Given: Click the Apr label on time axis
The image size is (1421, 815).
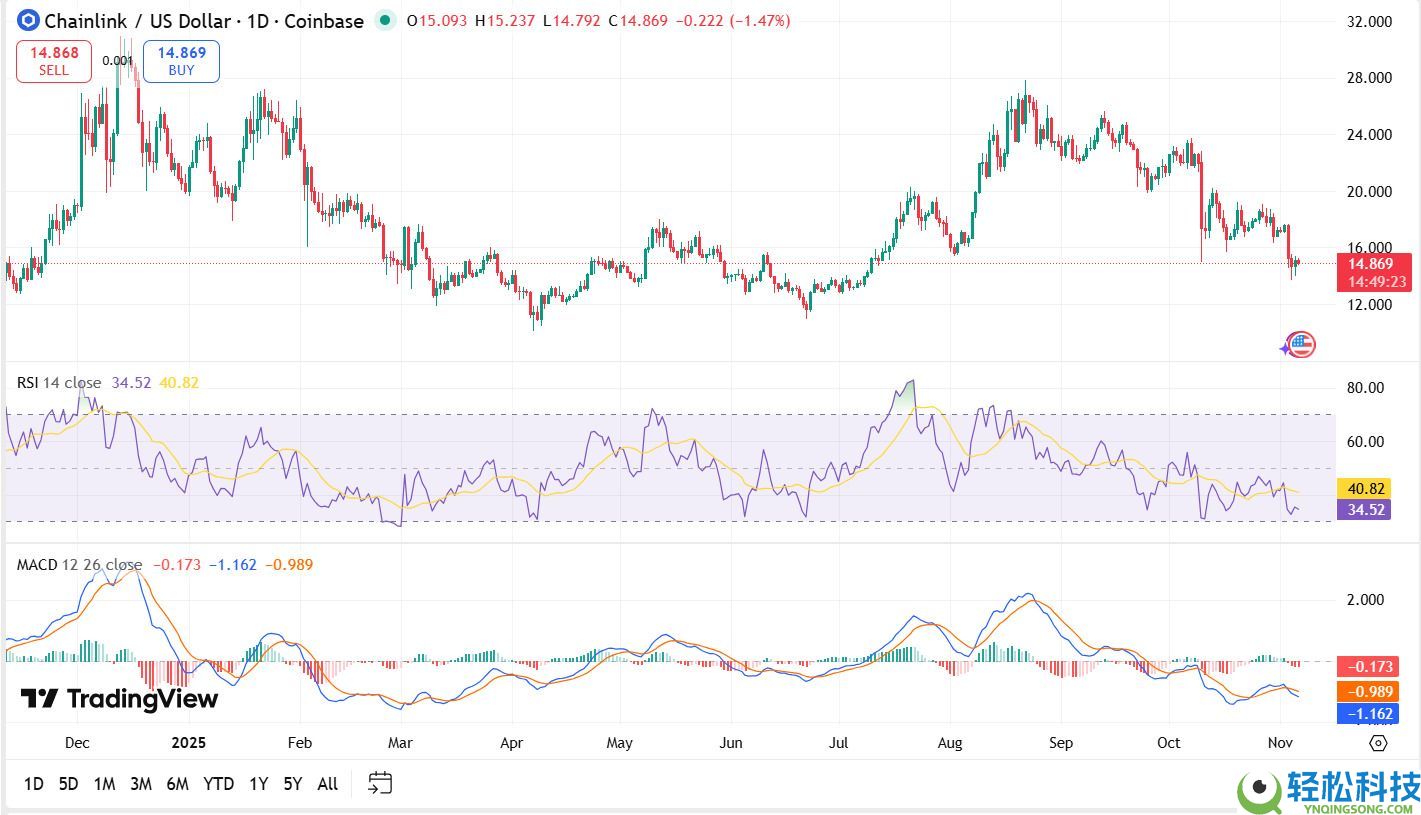Looking at the screenshot, I should 512,743.
